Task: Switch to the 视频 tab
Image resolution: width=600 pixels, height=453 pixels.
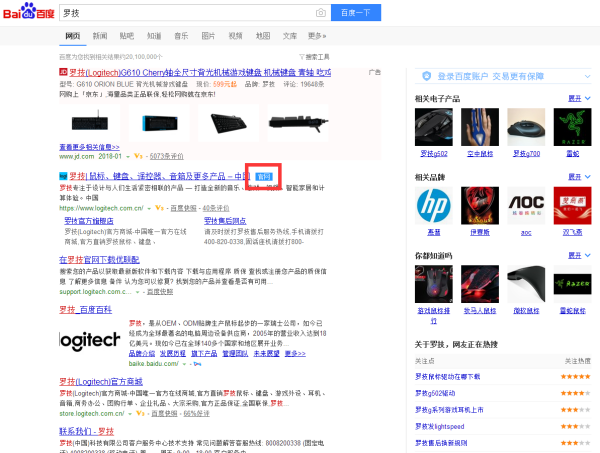Action: 235,36
